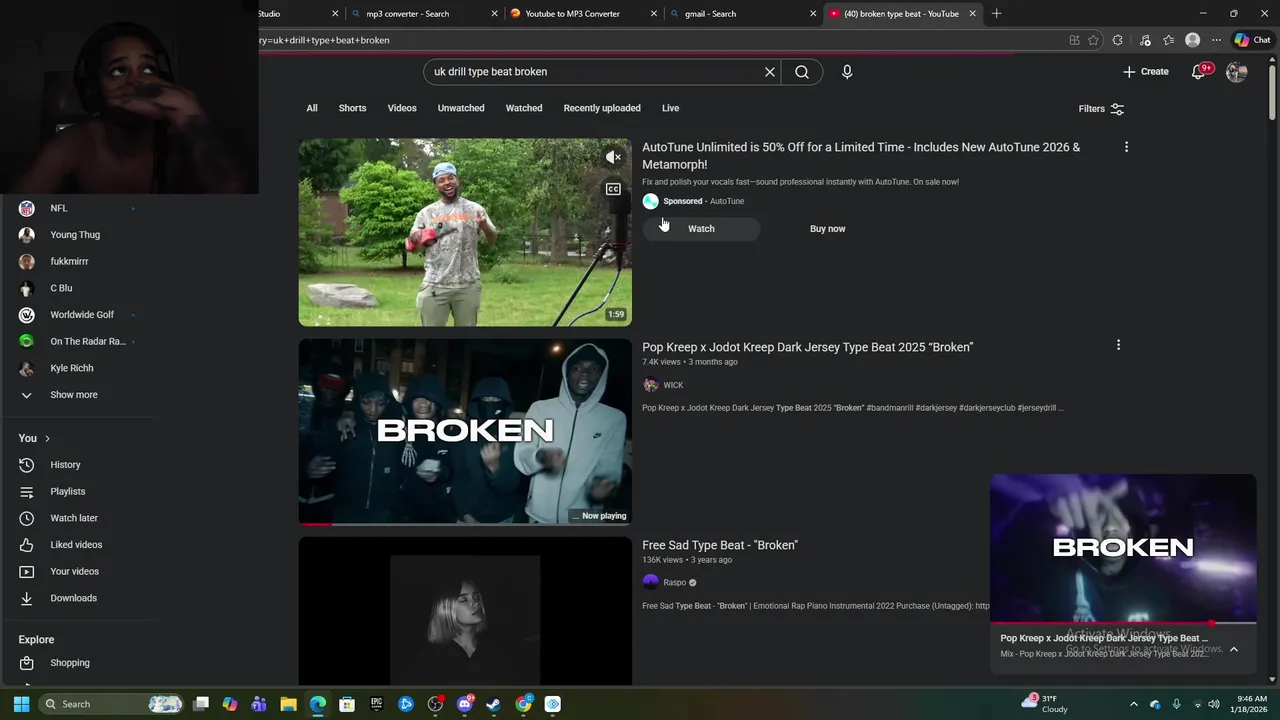1280x720 pixels.
Task: Expand the You section chevron
Action: (47, 439)
